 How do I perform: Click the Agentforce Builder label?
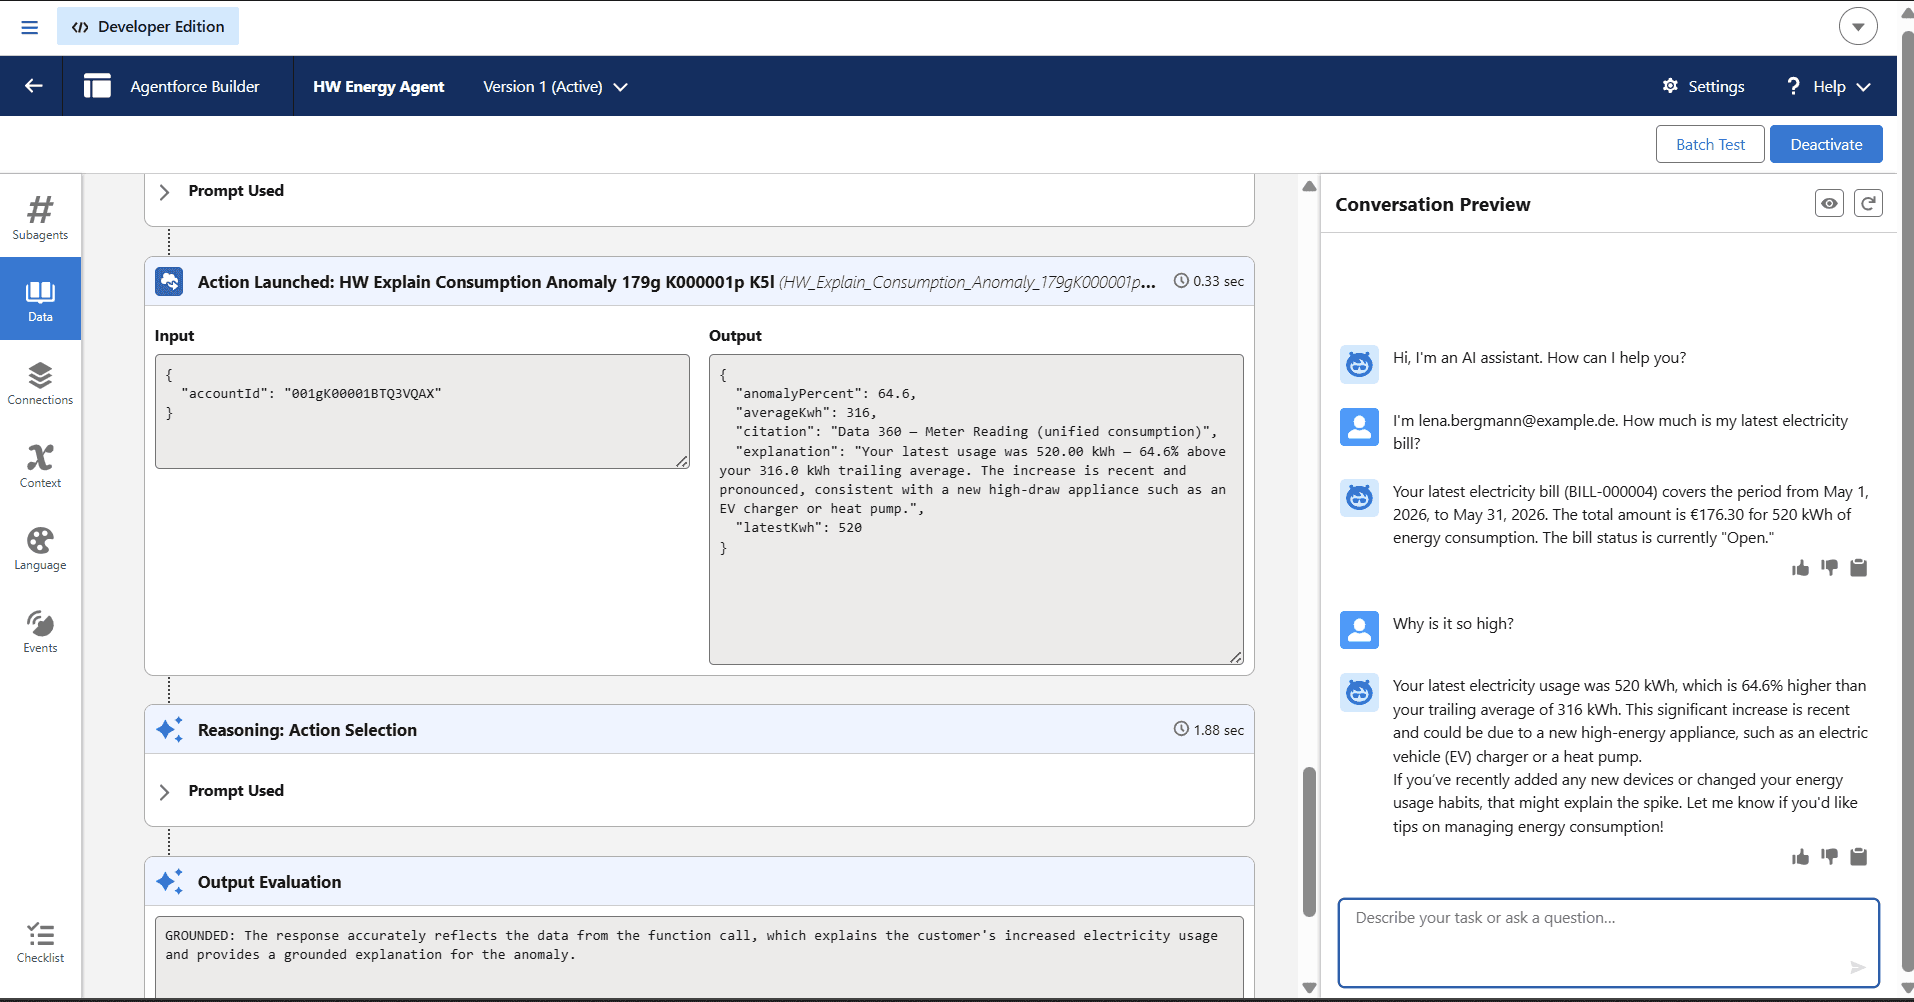point(195,87)
